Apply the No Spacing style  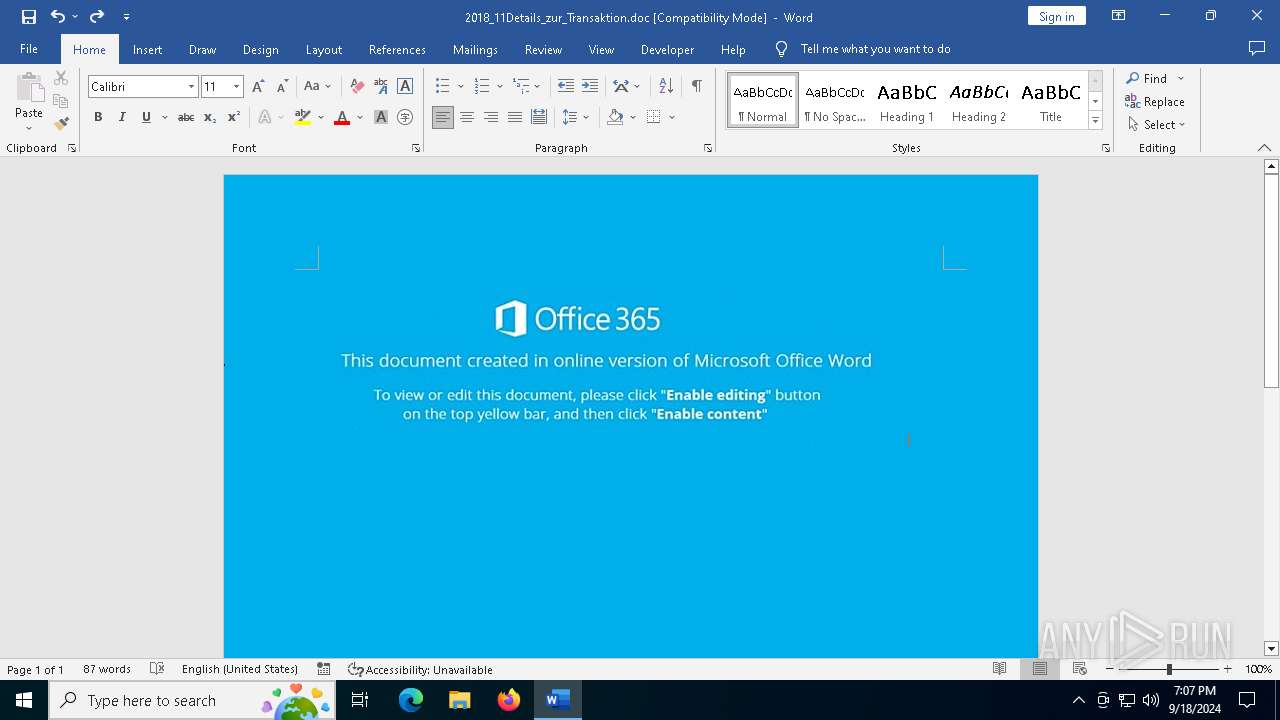point(835,101)
